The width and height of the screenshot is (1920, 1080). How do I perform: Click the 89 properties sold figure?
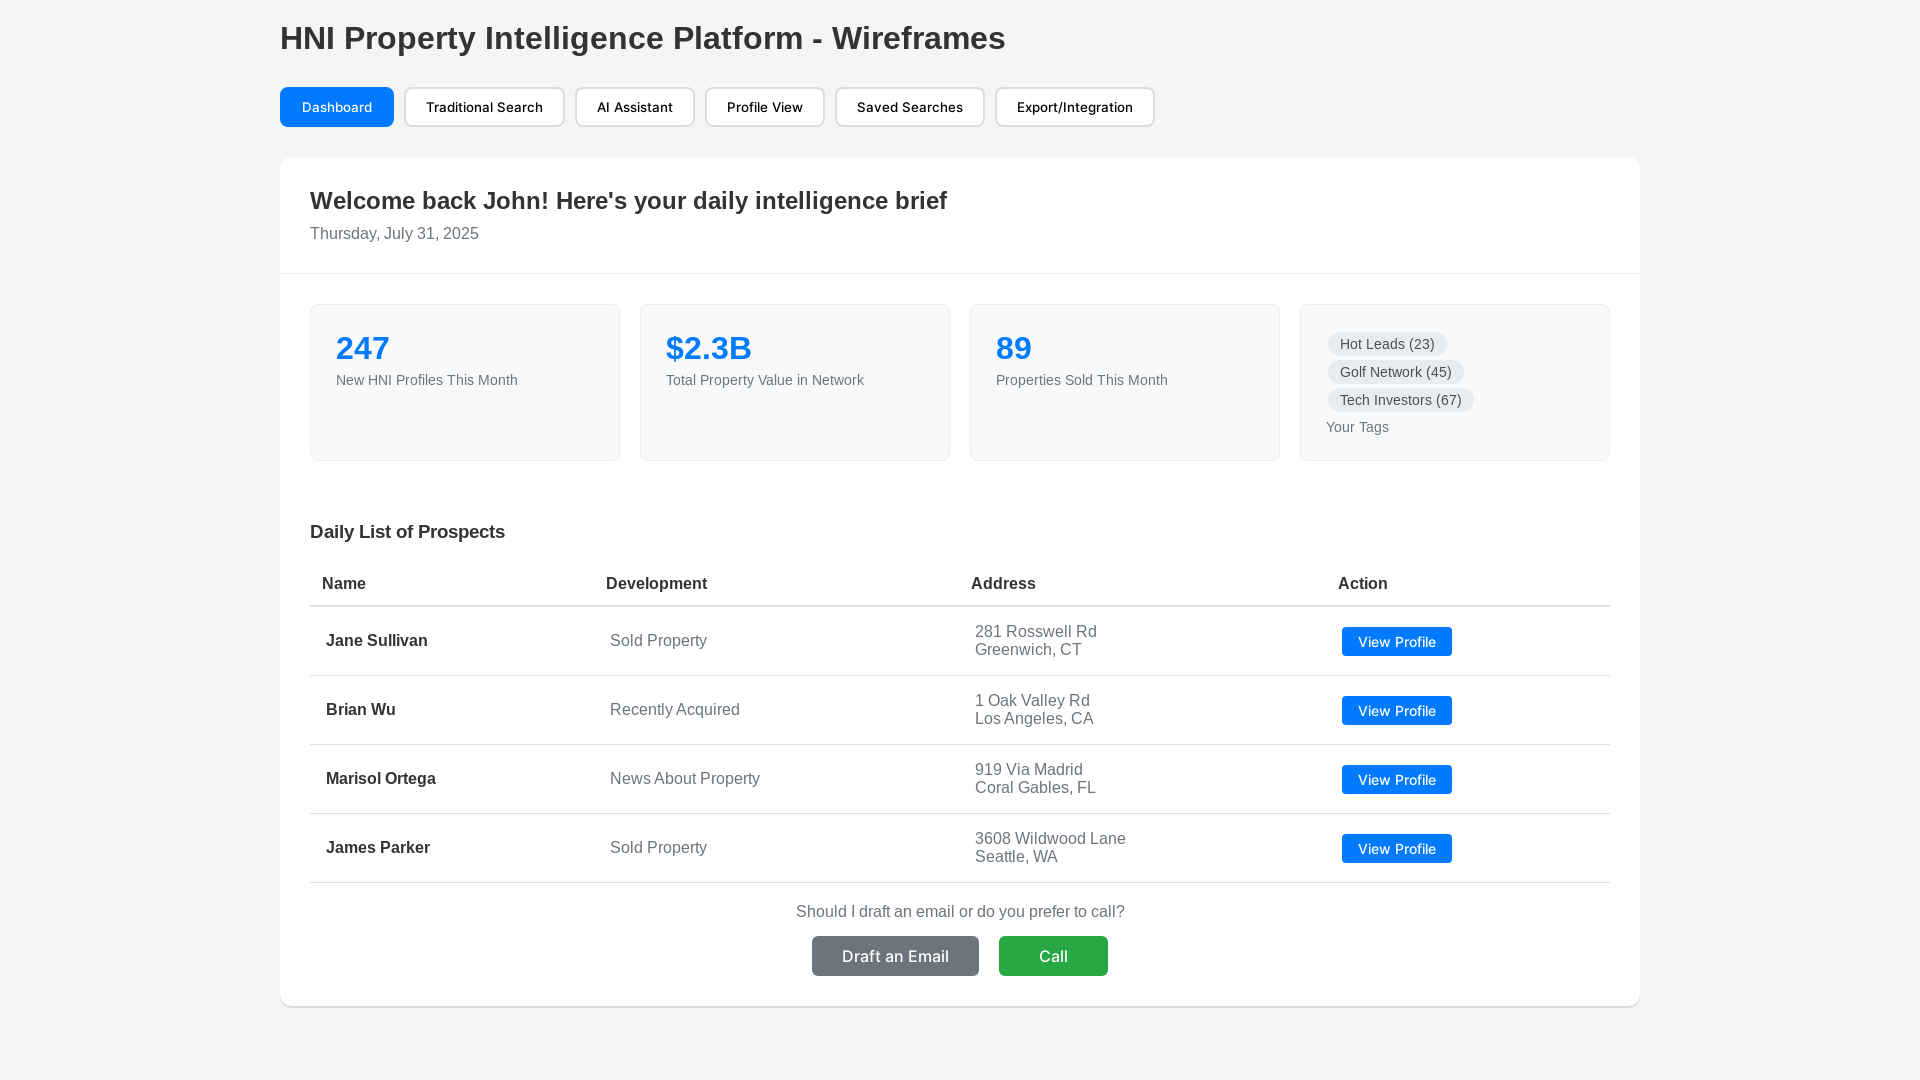click(x=1014, y=348)
